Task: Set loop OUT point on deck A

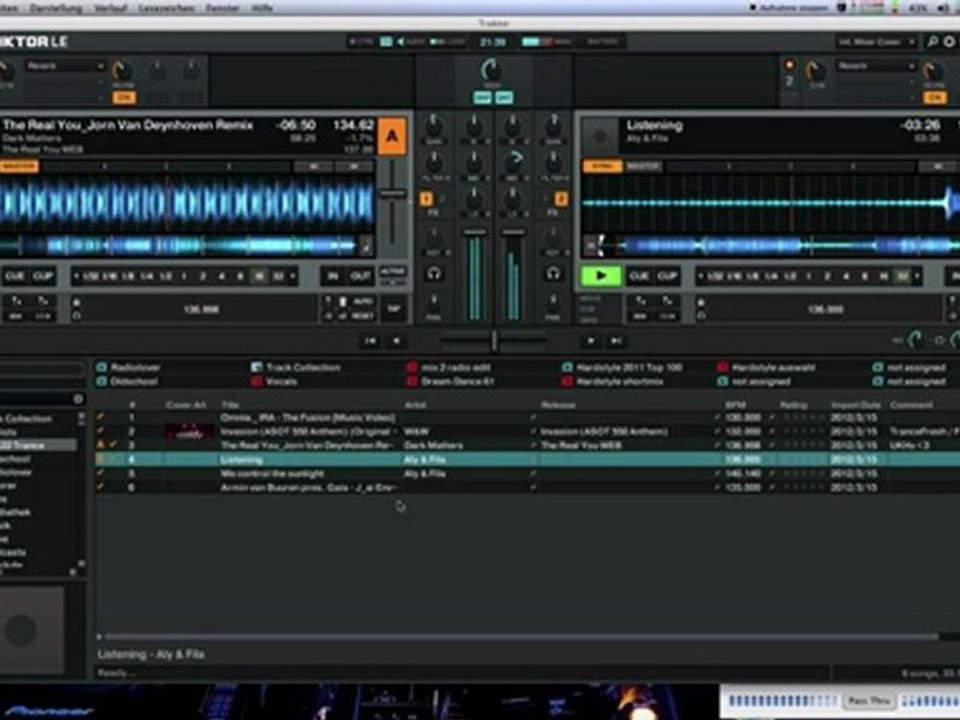Action: point(360,276)
